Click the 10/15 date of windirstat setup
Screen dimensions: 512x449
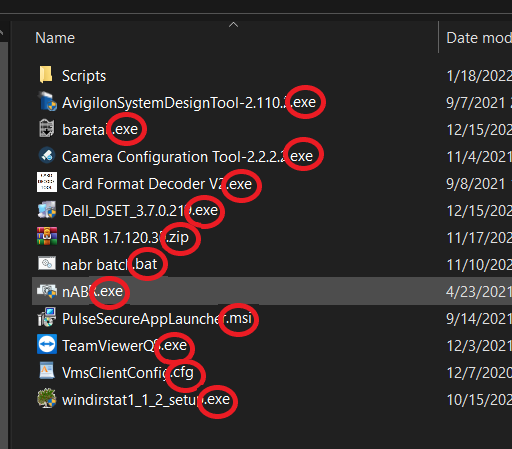click(x=479, y=400)
